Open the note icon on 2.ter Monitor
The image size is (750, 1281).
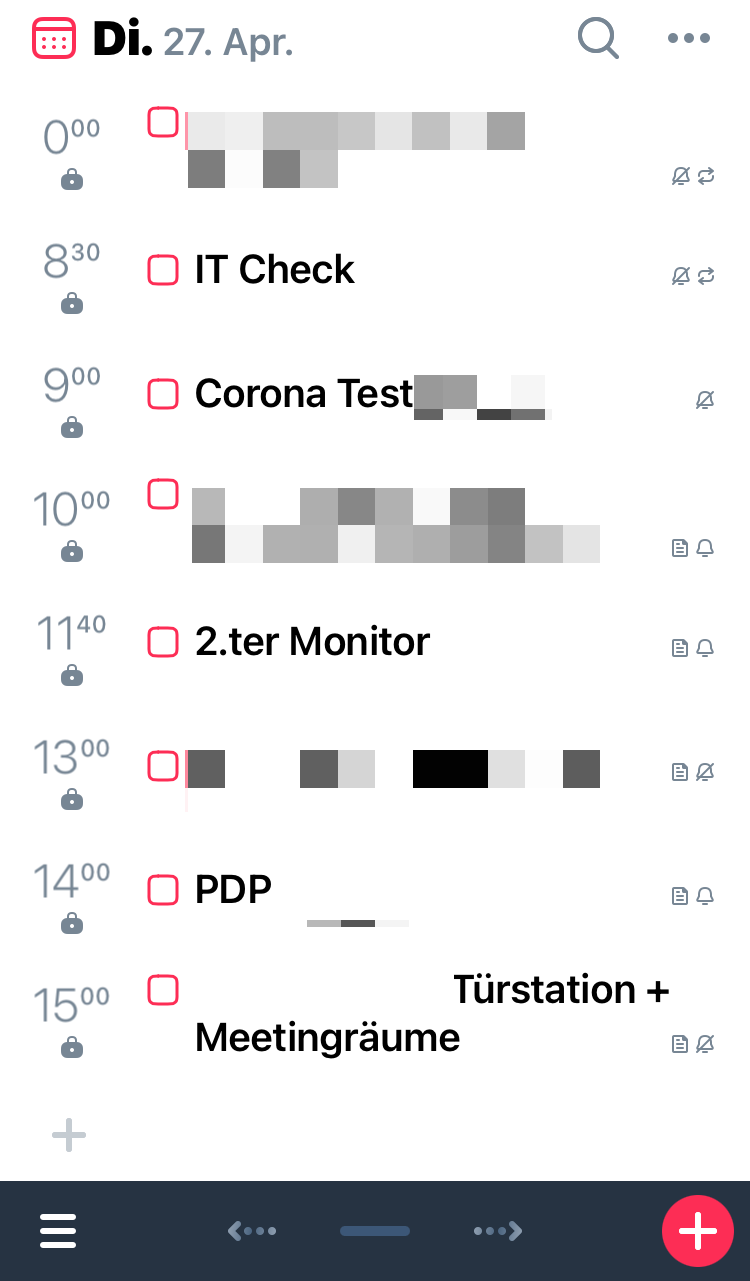[680, 648]
